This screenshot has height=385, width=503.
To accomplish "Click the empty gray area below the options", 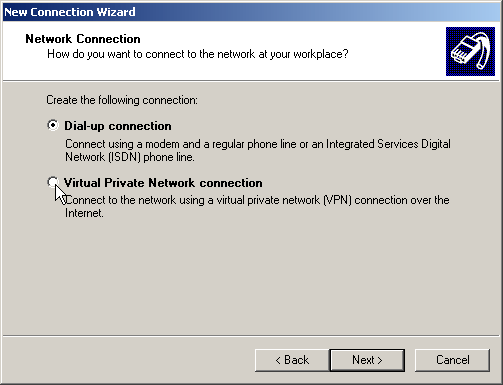I will 251,277.
